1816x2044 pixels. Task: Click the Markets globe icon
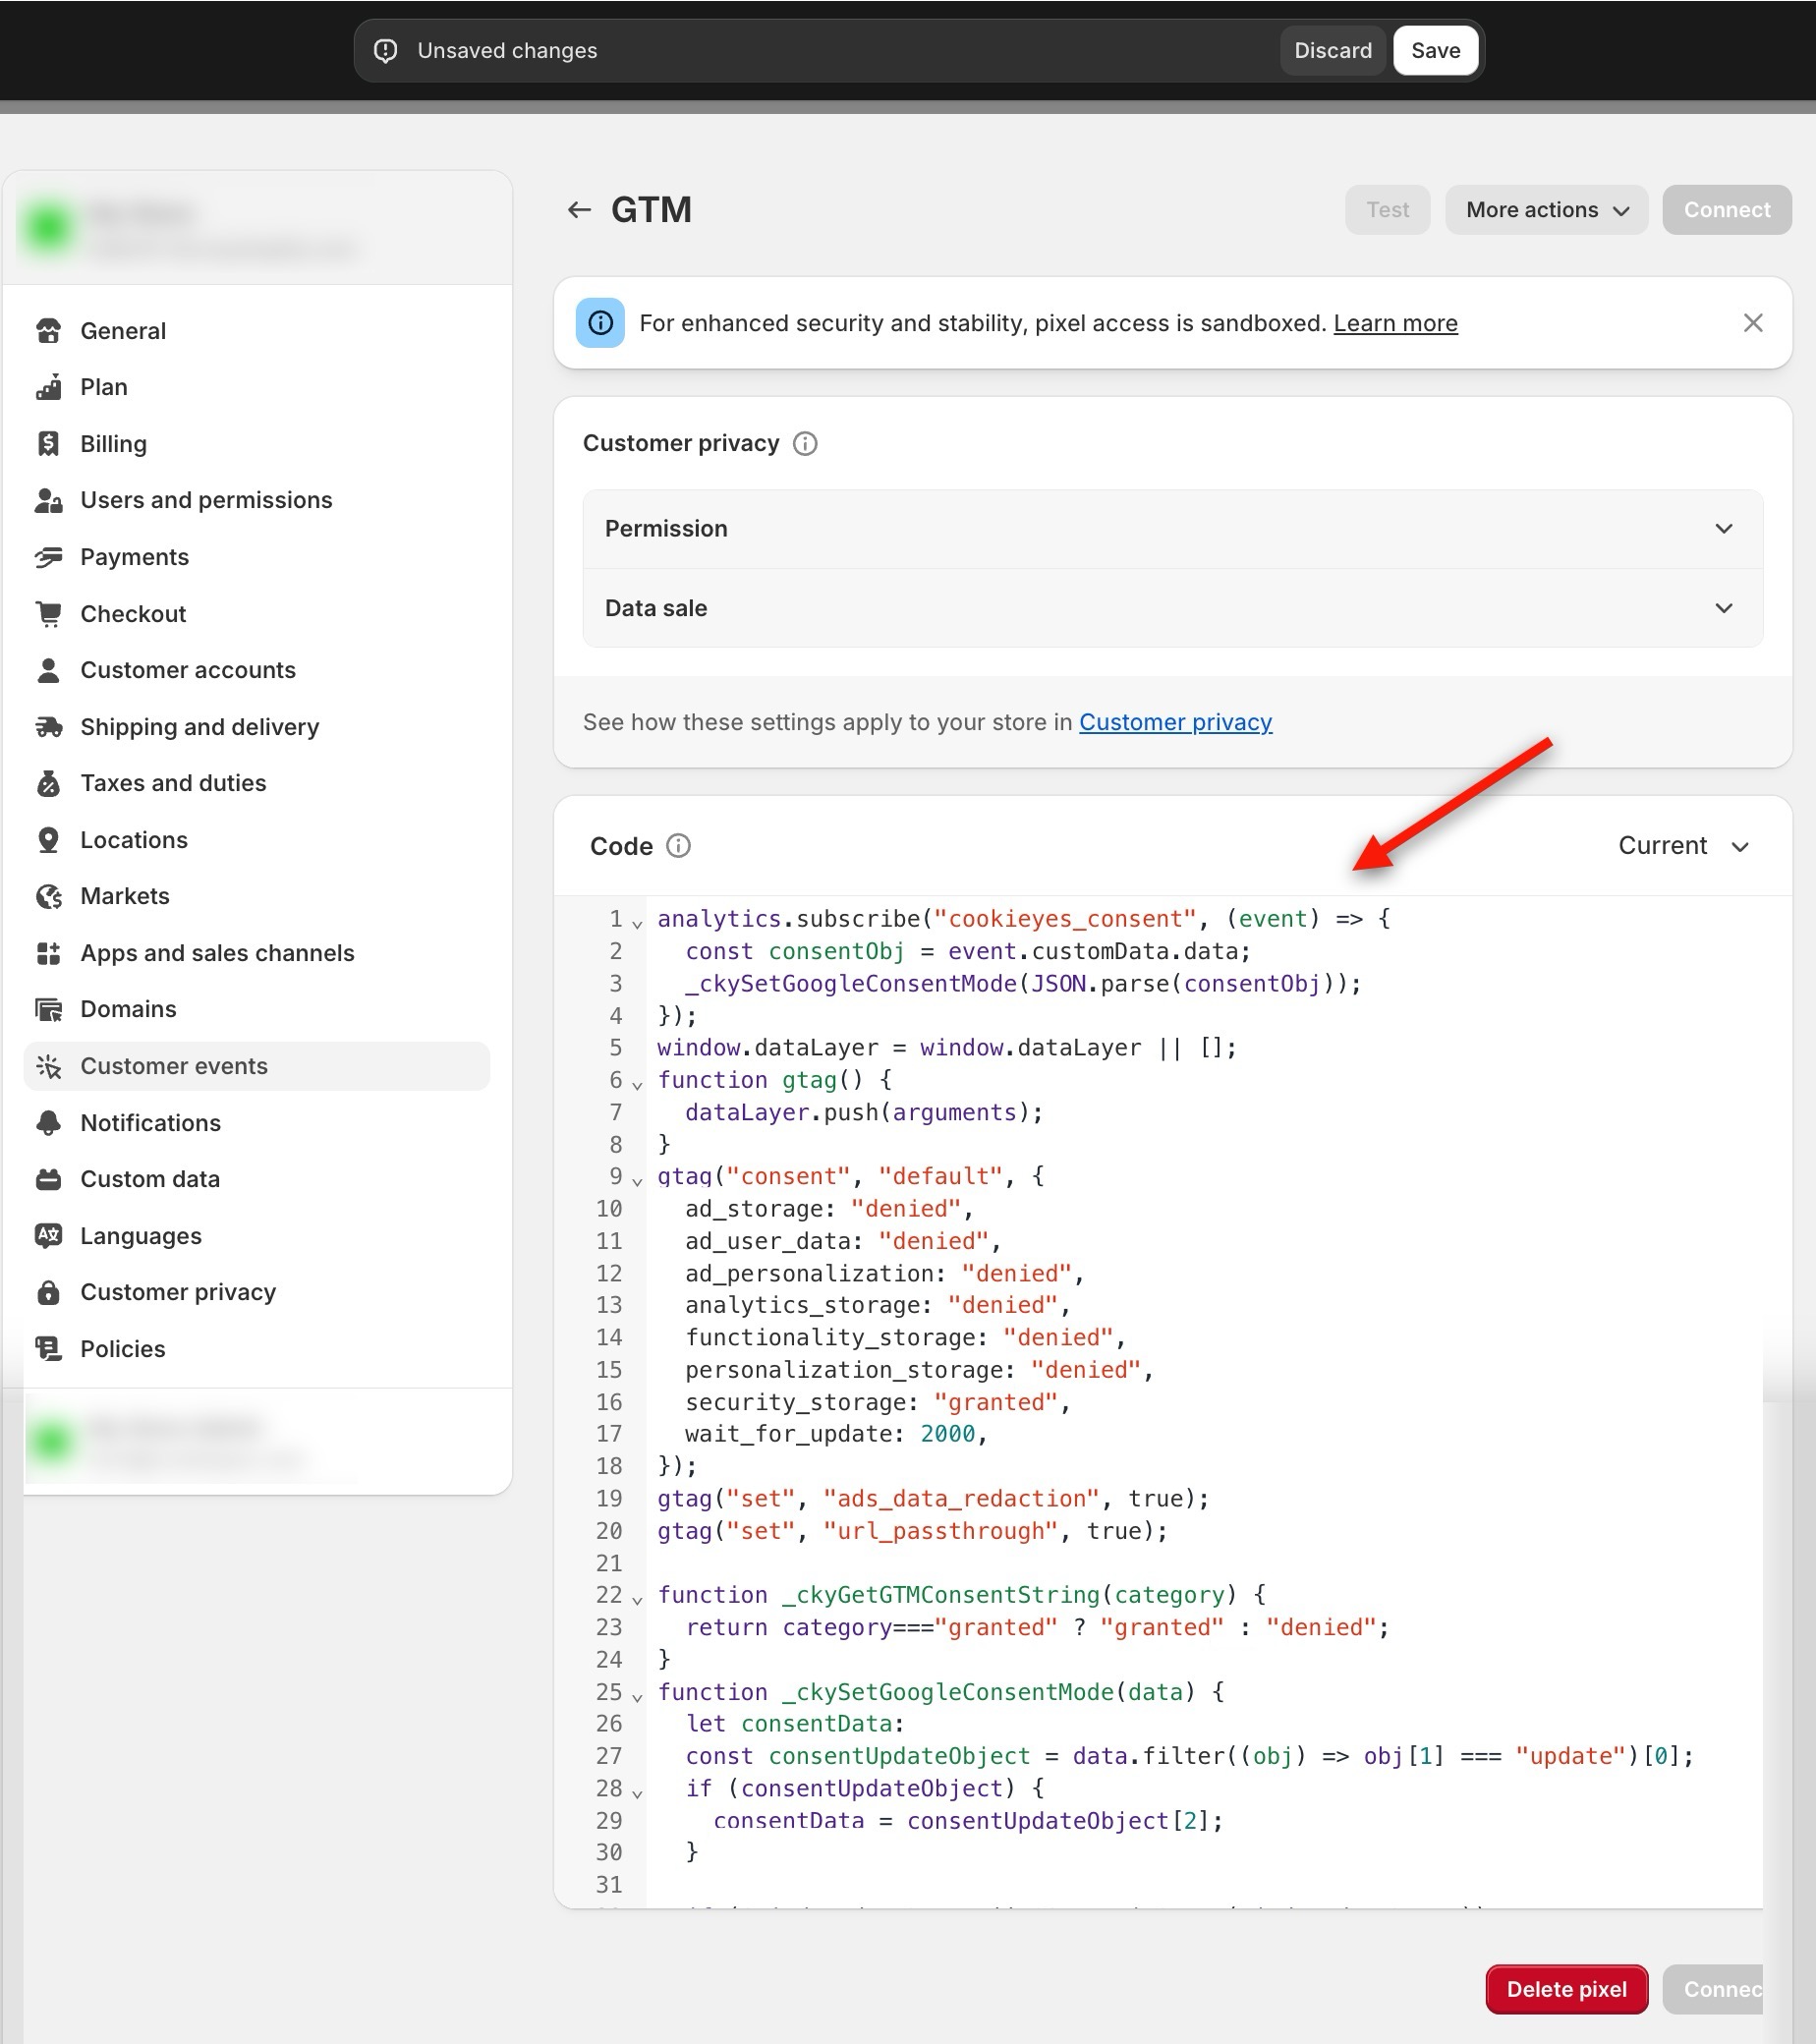(x=48, y=896)
